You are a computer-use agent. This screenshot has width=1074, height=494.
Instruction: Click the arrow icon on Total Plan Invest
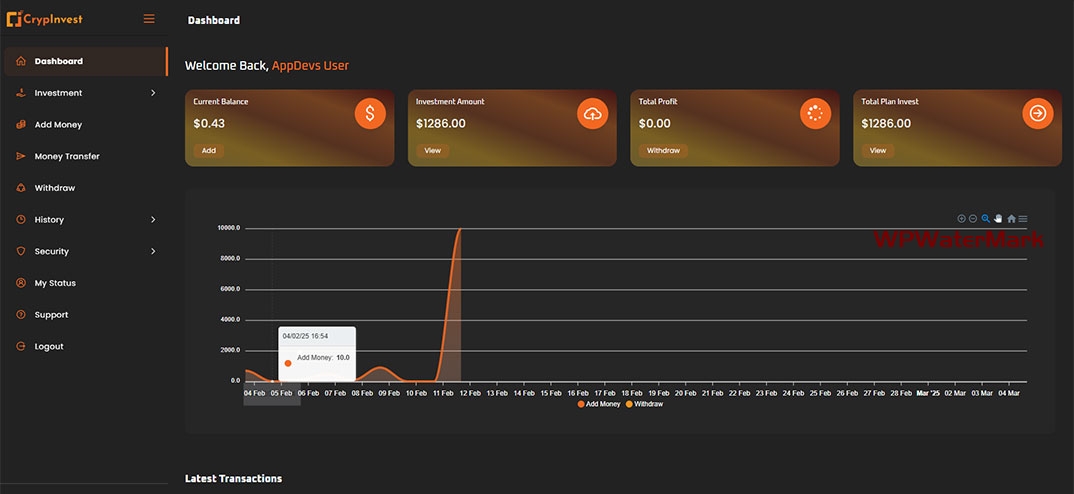pyautogui.click(x=1038, y=114)
